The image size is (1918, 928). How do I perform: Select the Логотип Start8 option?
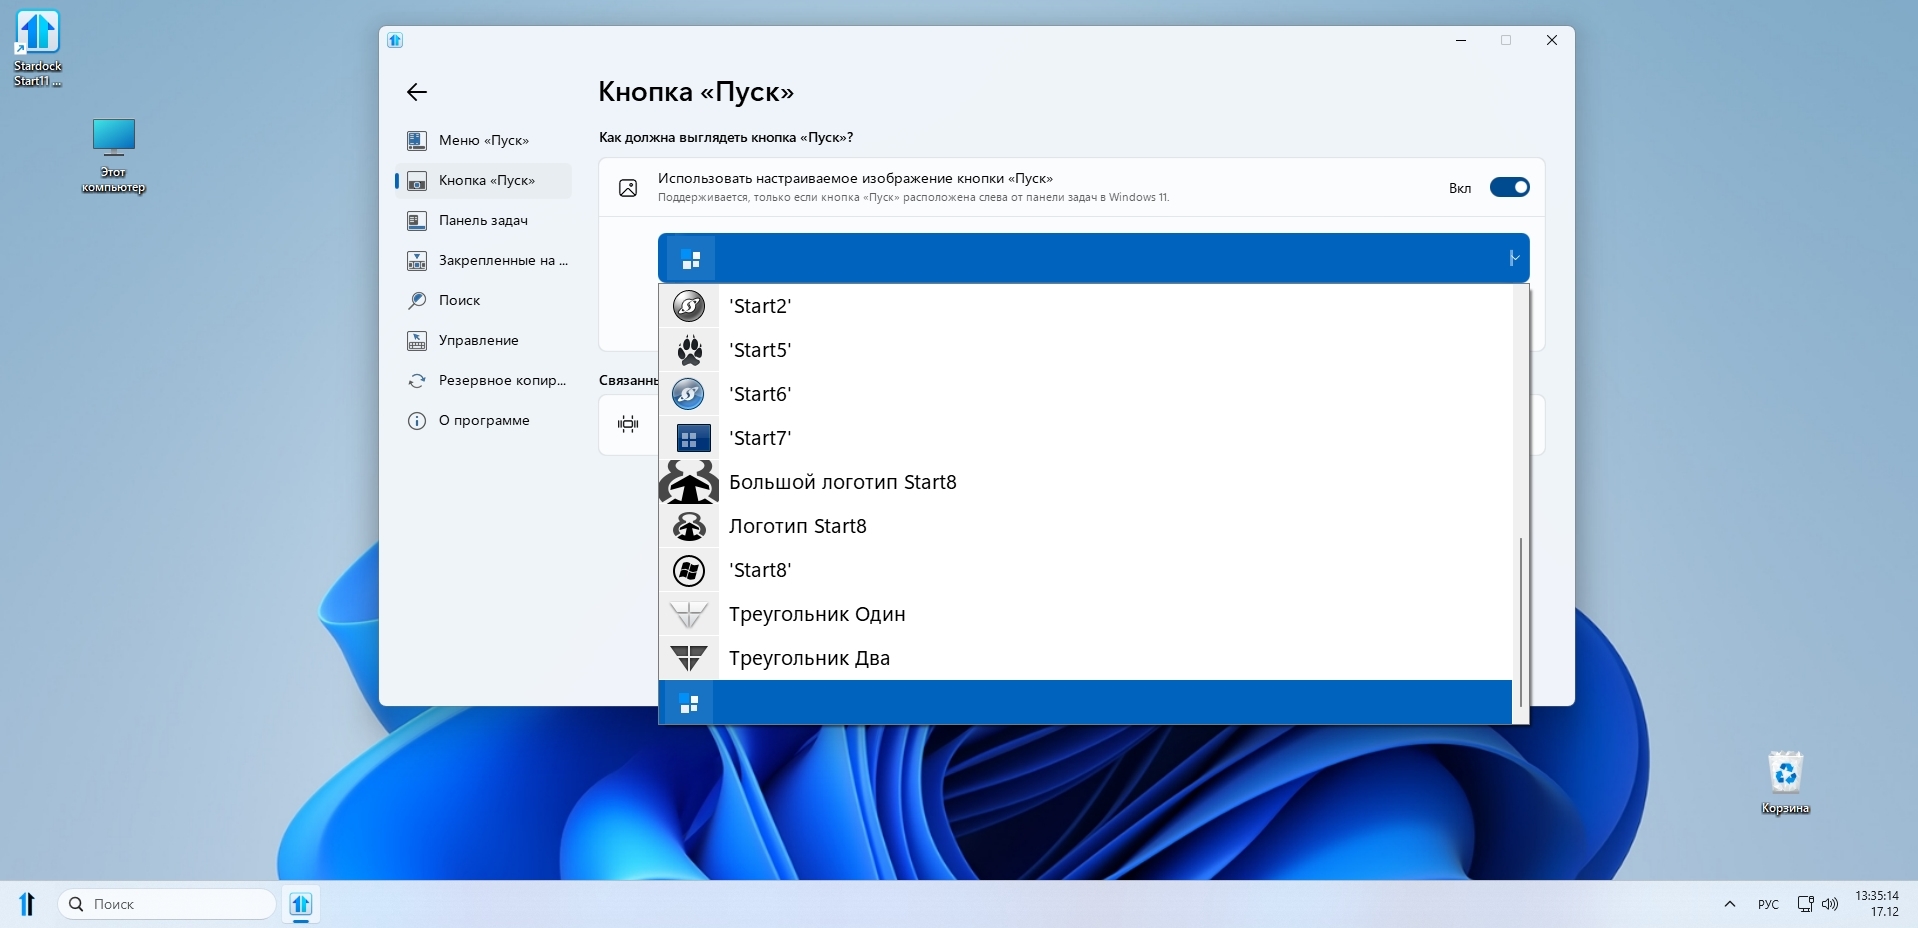pos(1085,526)
